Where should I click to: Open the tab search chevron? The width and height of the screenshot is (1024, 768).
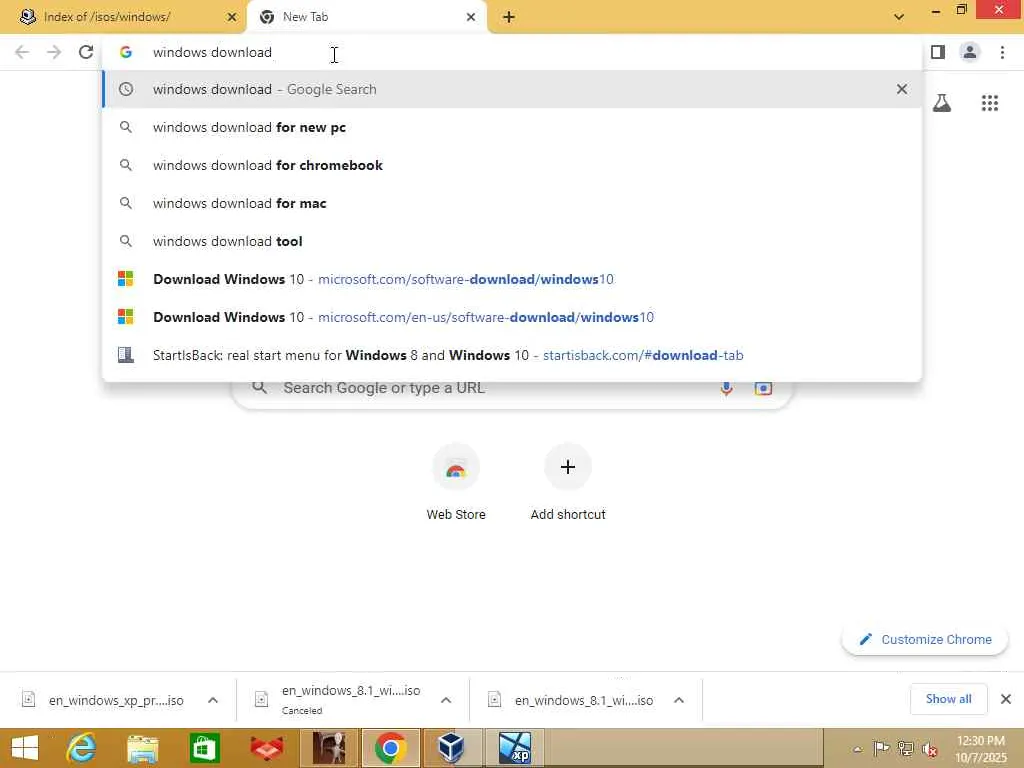[x=899, y=17]
